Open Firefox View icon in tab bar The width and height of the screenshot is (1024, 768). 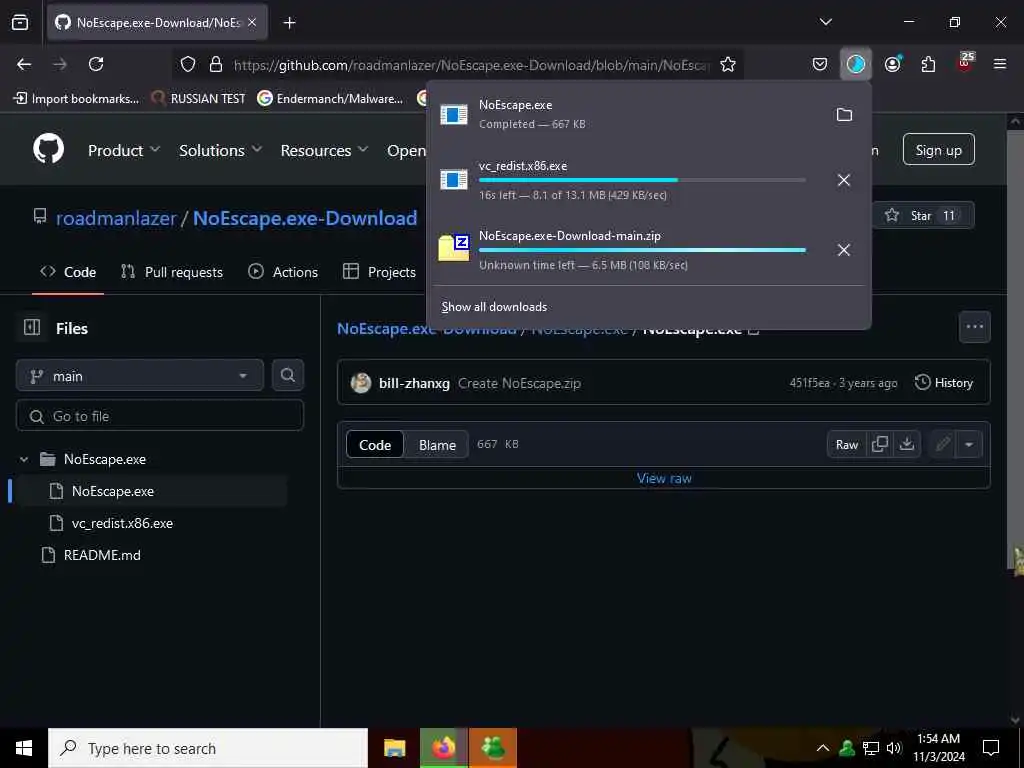(20, 23)
